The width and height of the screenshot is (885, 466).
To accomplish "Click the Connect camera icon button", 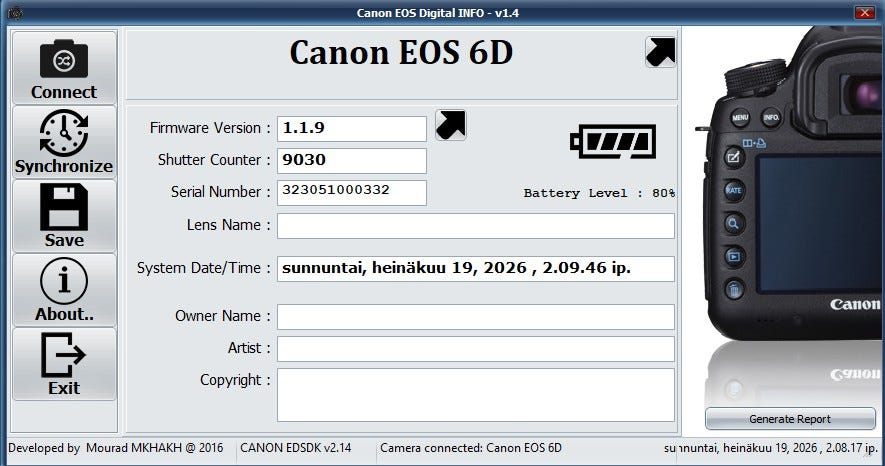I will click(x=64, y=68).
